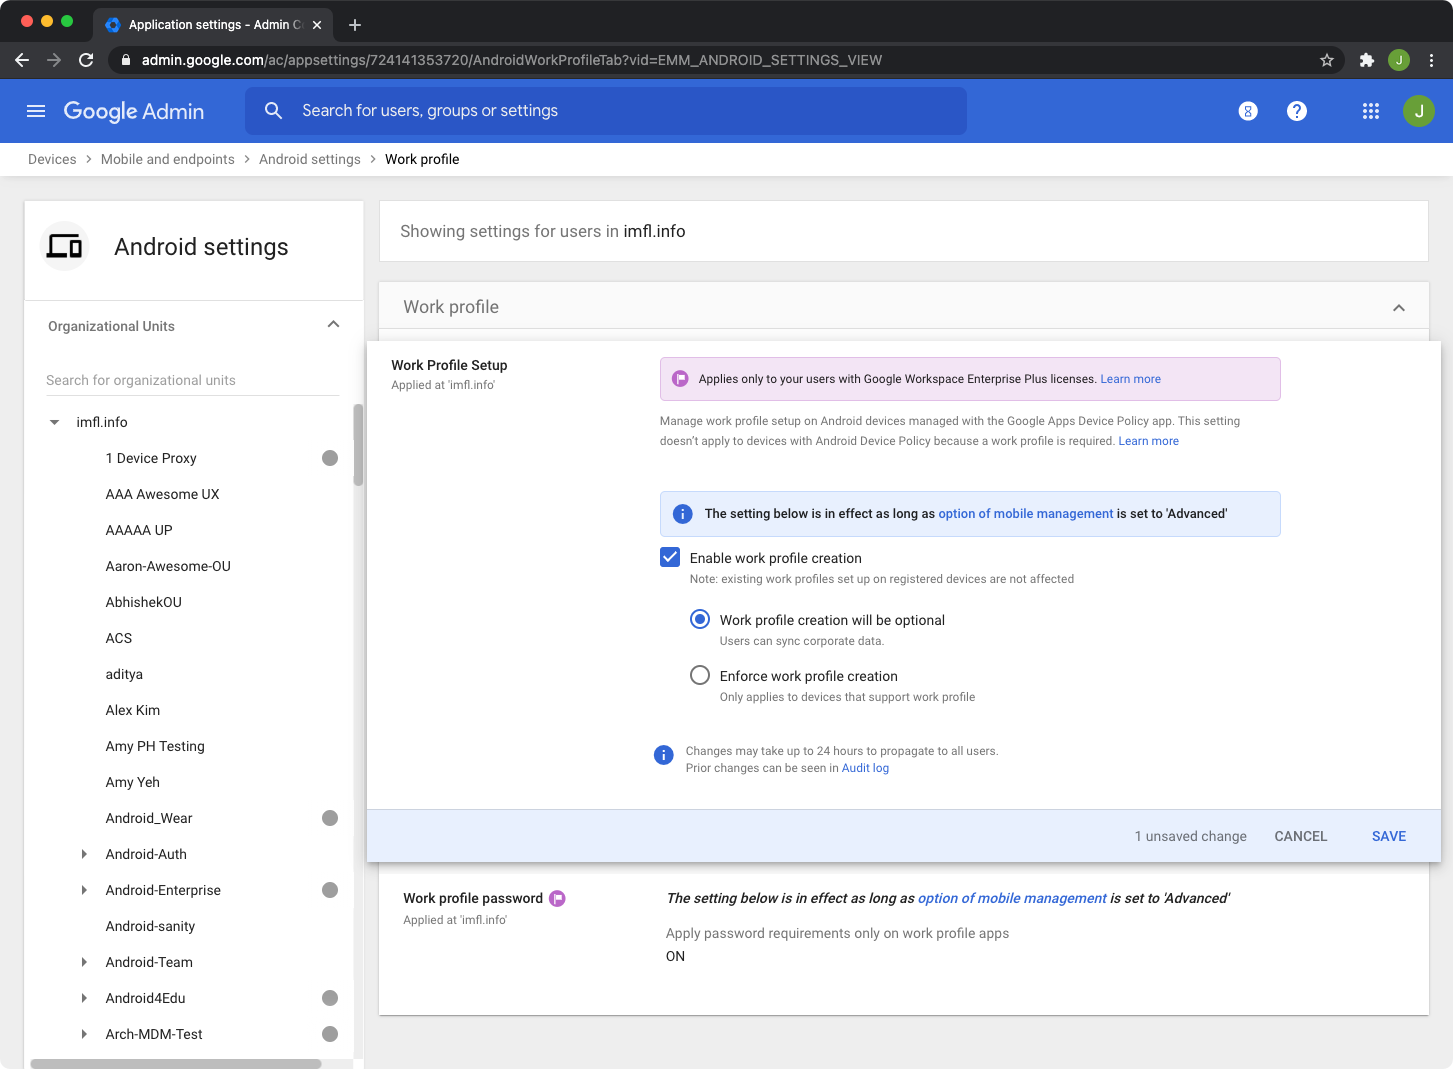Expand the Android-Team org unit
The image size is (1453, 1069).
point(84,962)
